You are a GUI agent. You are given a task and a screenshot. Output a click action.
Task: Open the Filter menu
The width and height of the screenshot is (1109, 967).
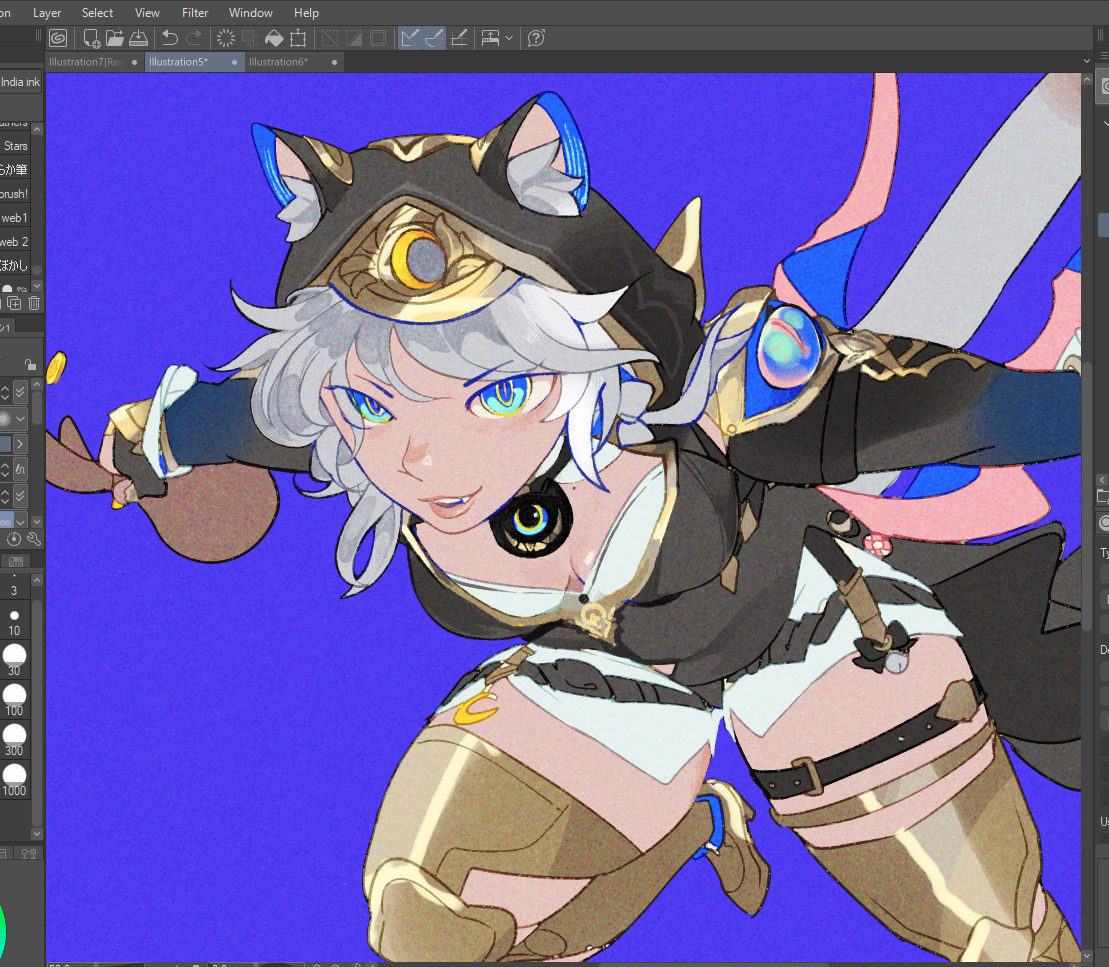pos(195,13)
